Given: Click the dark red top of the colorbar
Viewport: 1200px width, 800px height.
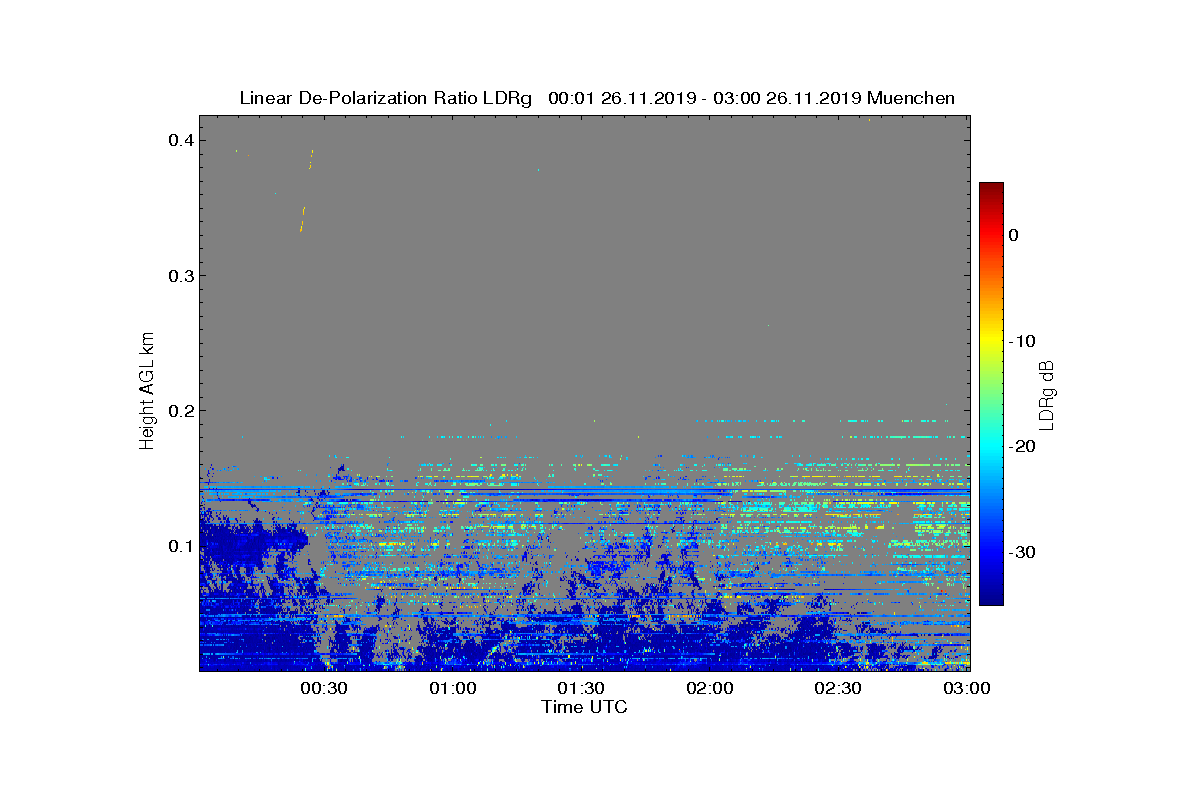Looking at the screenshot, I should point(991,192).
